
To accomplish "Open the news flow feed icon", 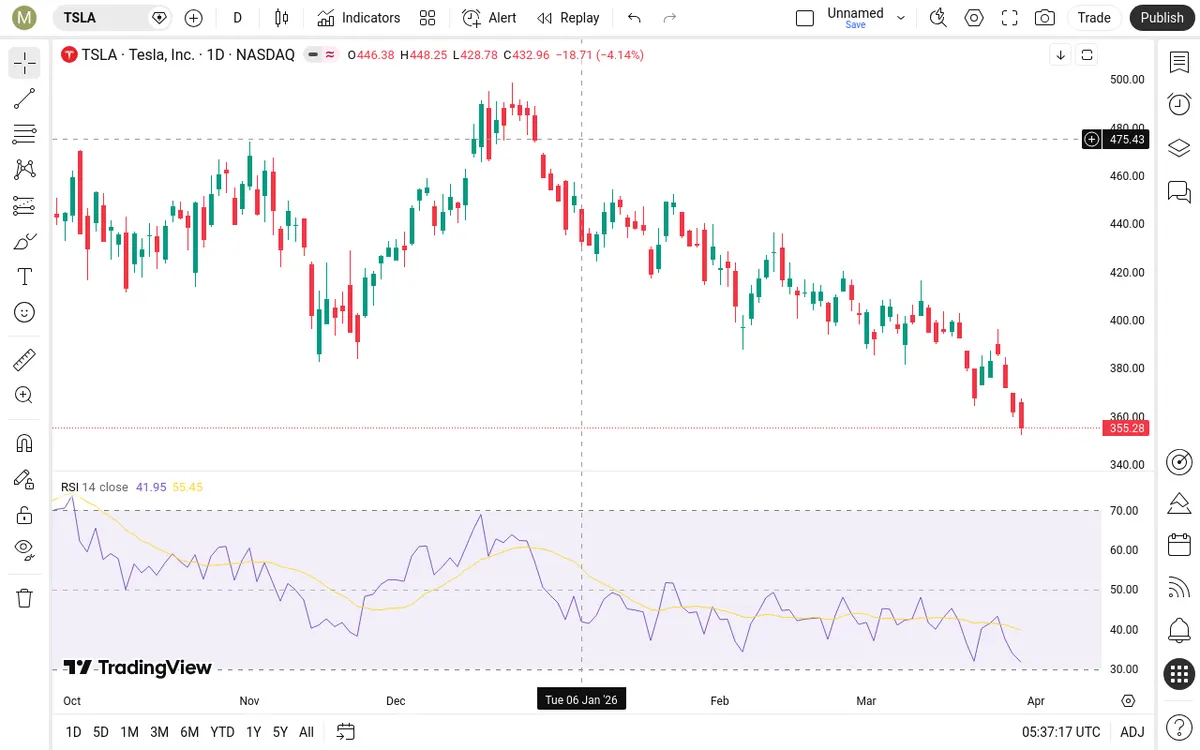I will tap(1179, 588).
